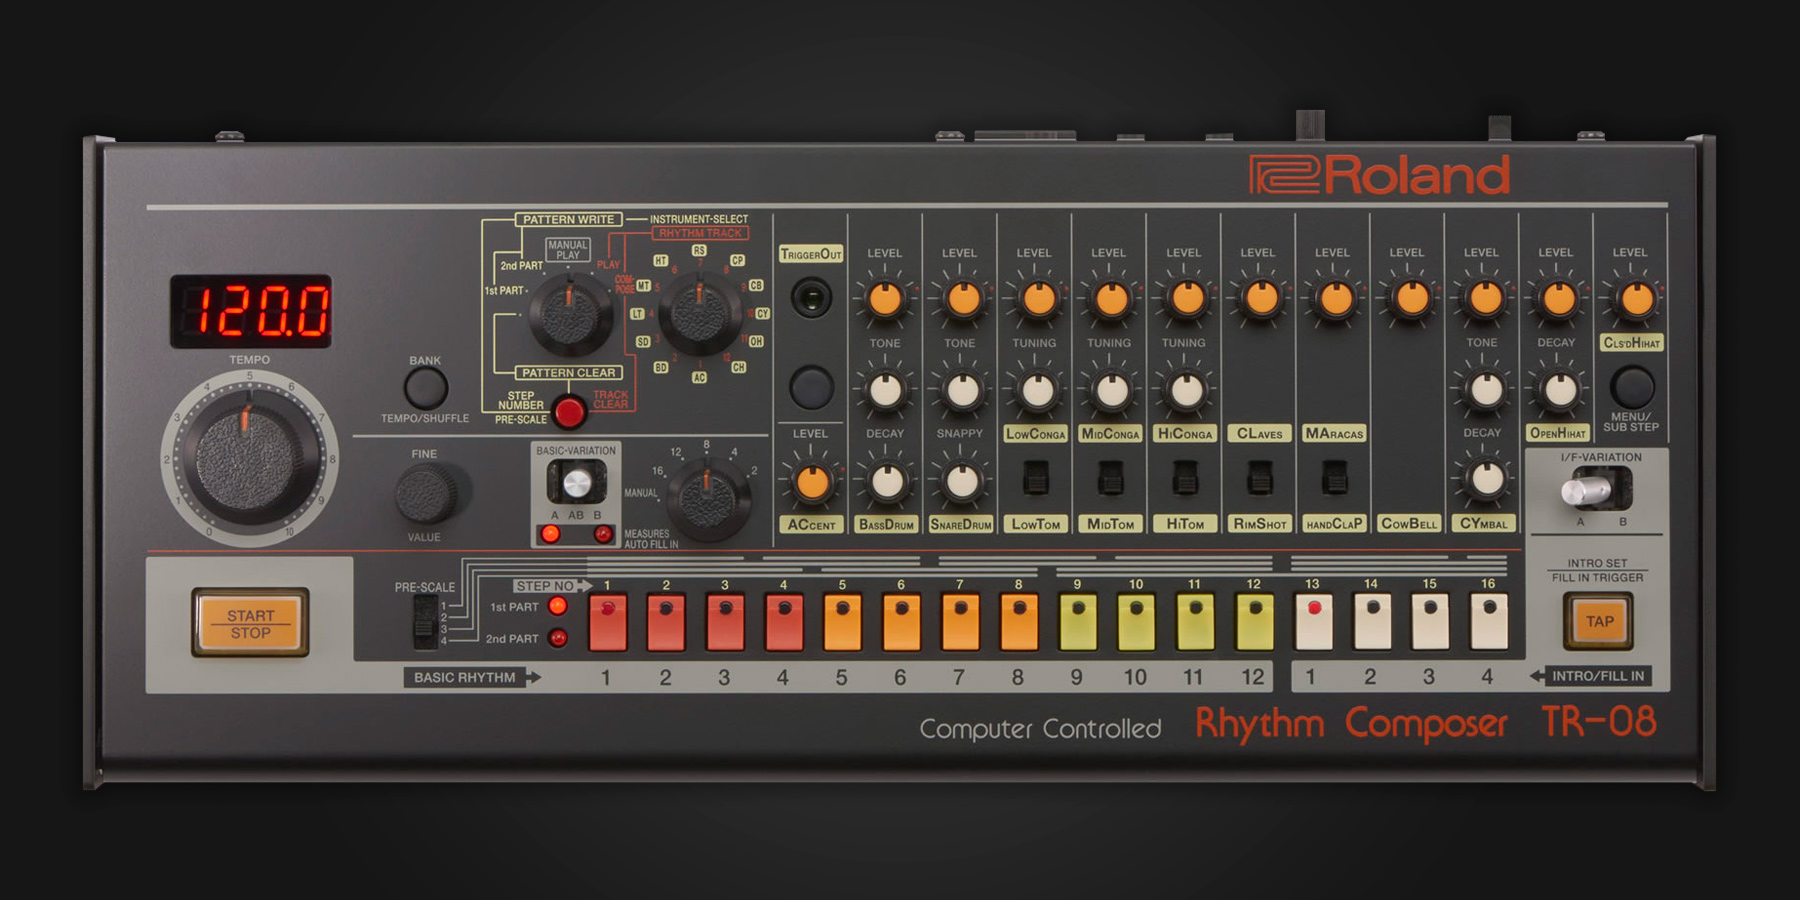Click the Roland logo
This screenshot has width=1800, height=900.
tap(1379, 175)
